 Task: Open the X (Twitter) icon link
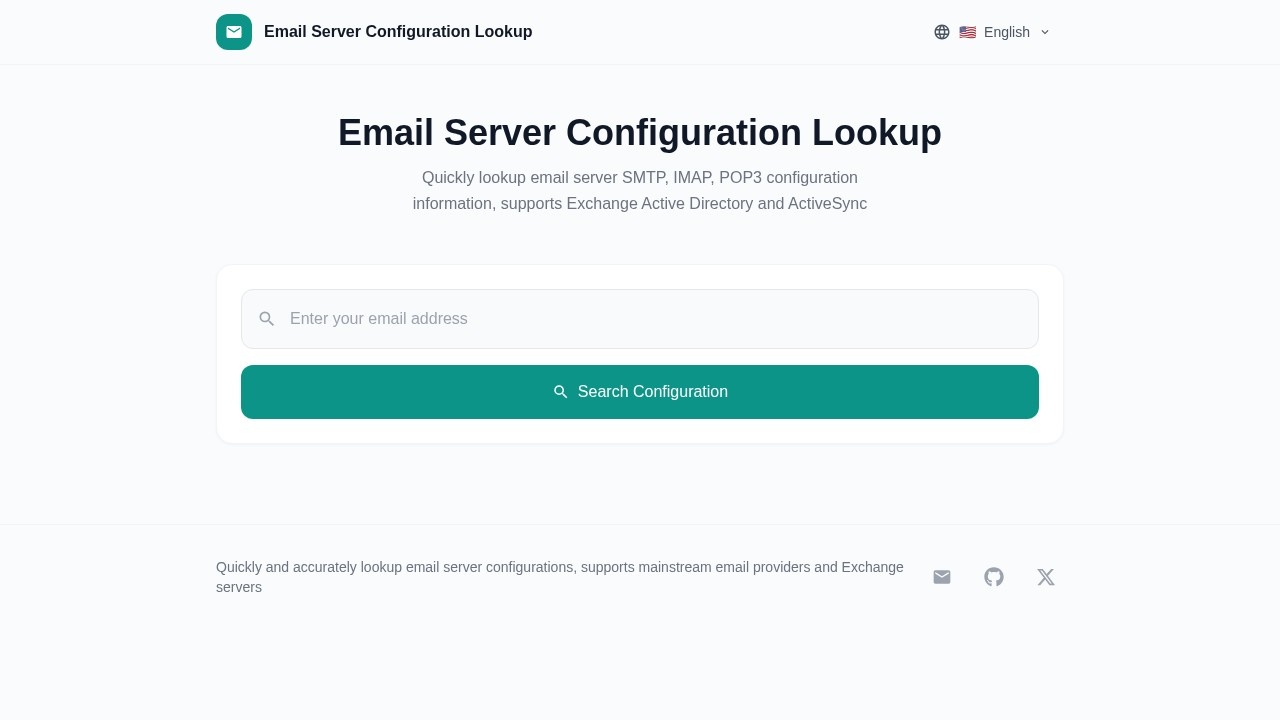[x=1046, y=577]
